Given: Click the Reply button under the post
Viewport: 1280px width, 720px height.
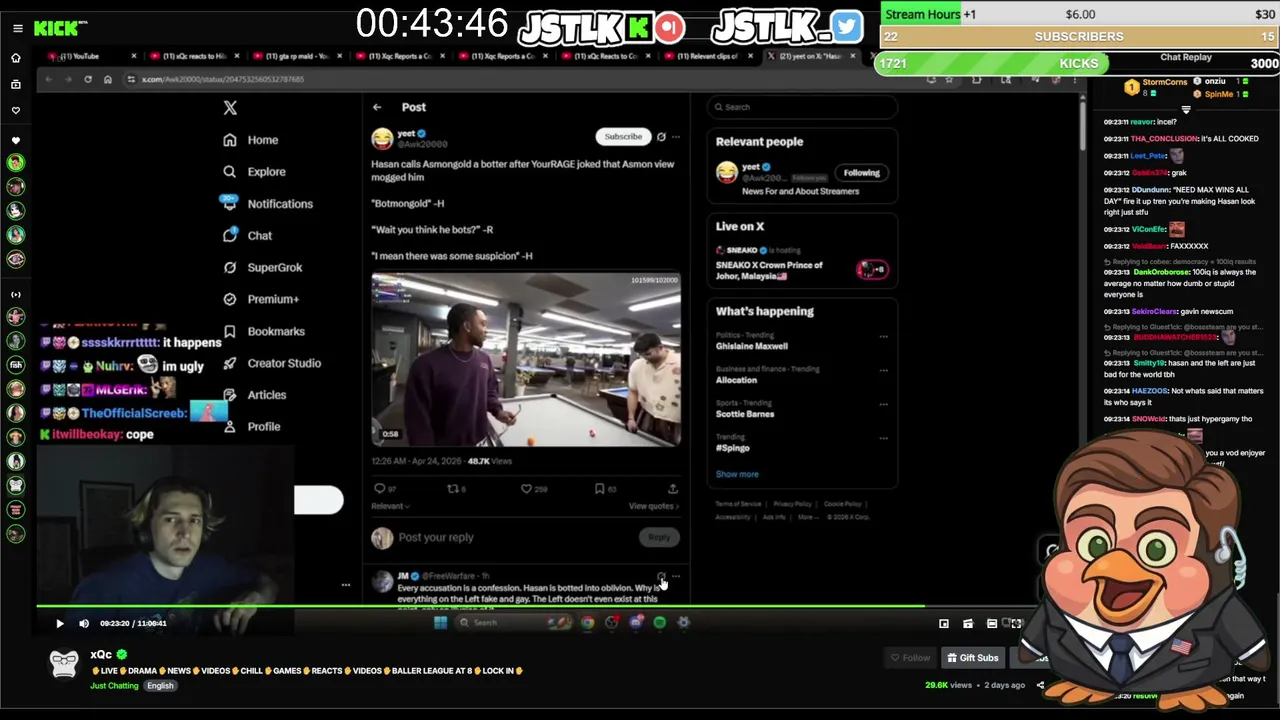Looking at the screenshot, I should coord(659,538).
